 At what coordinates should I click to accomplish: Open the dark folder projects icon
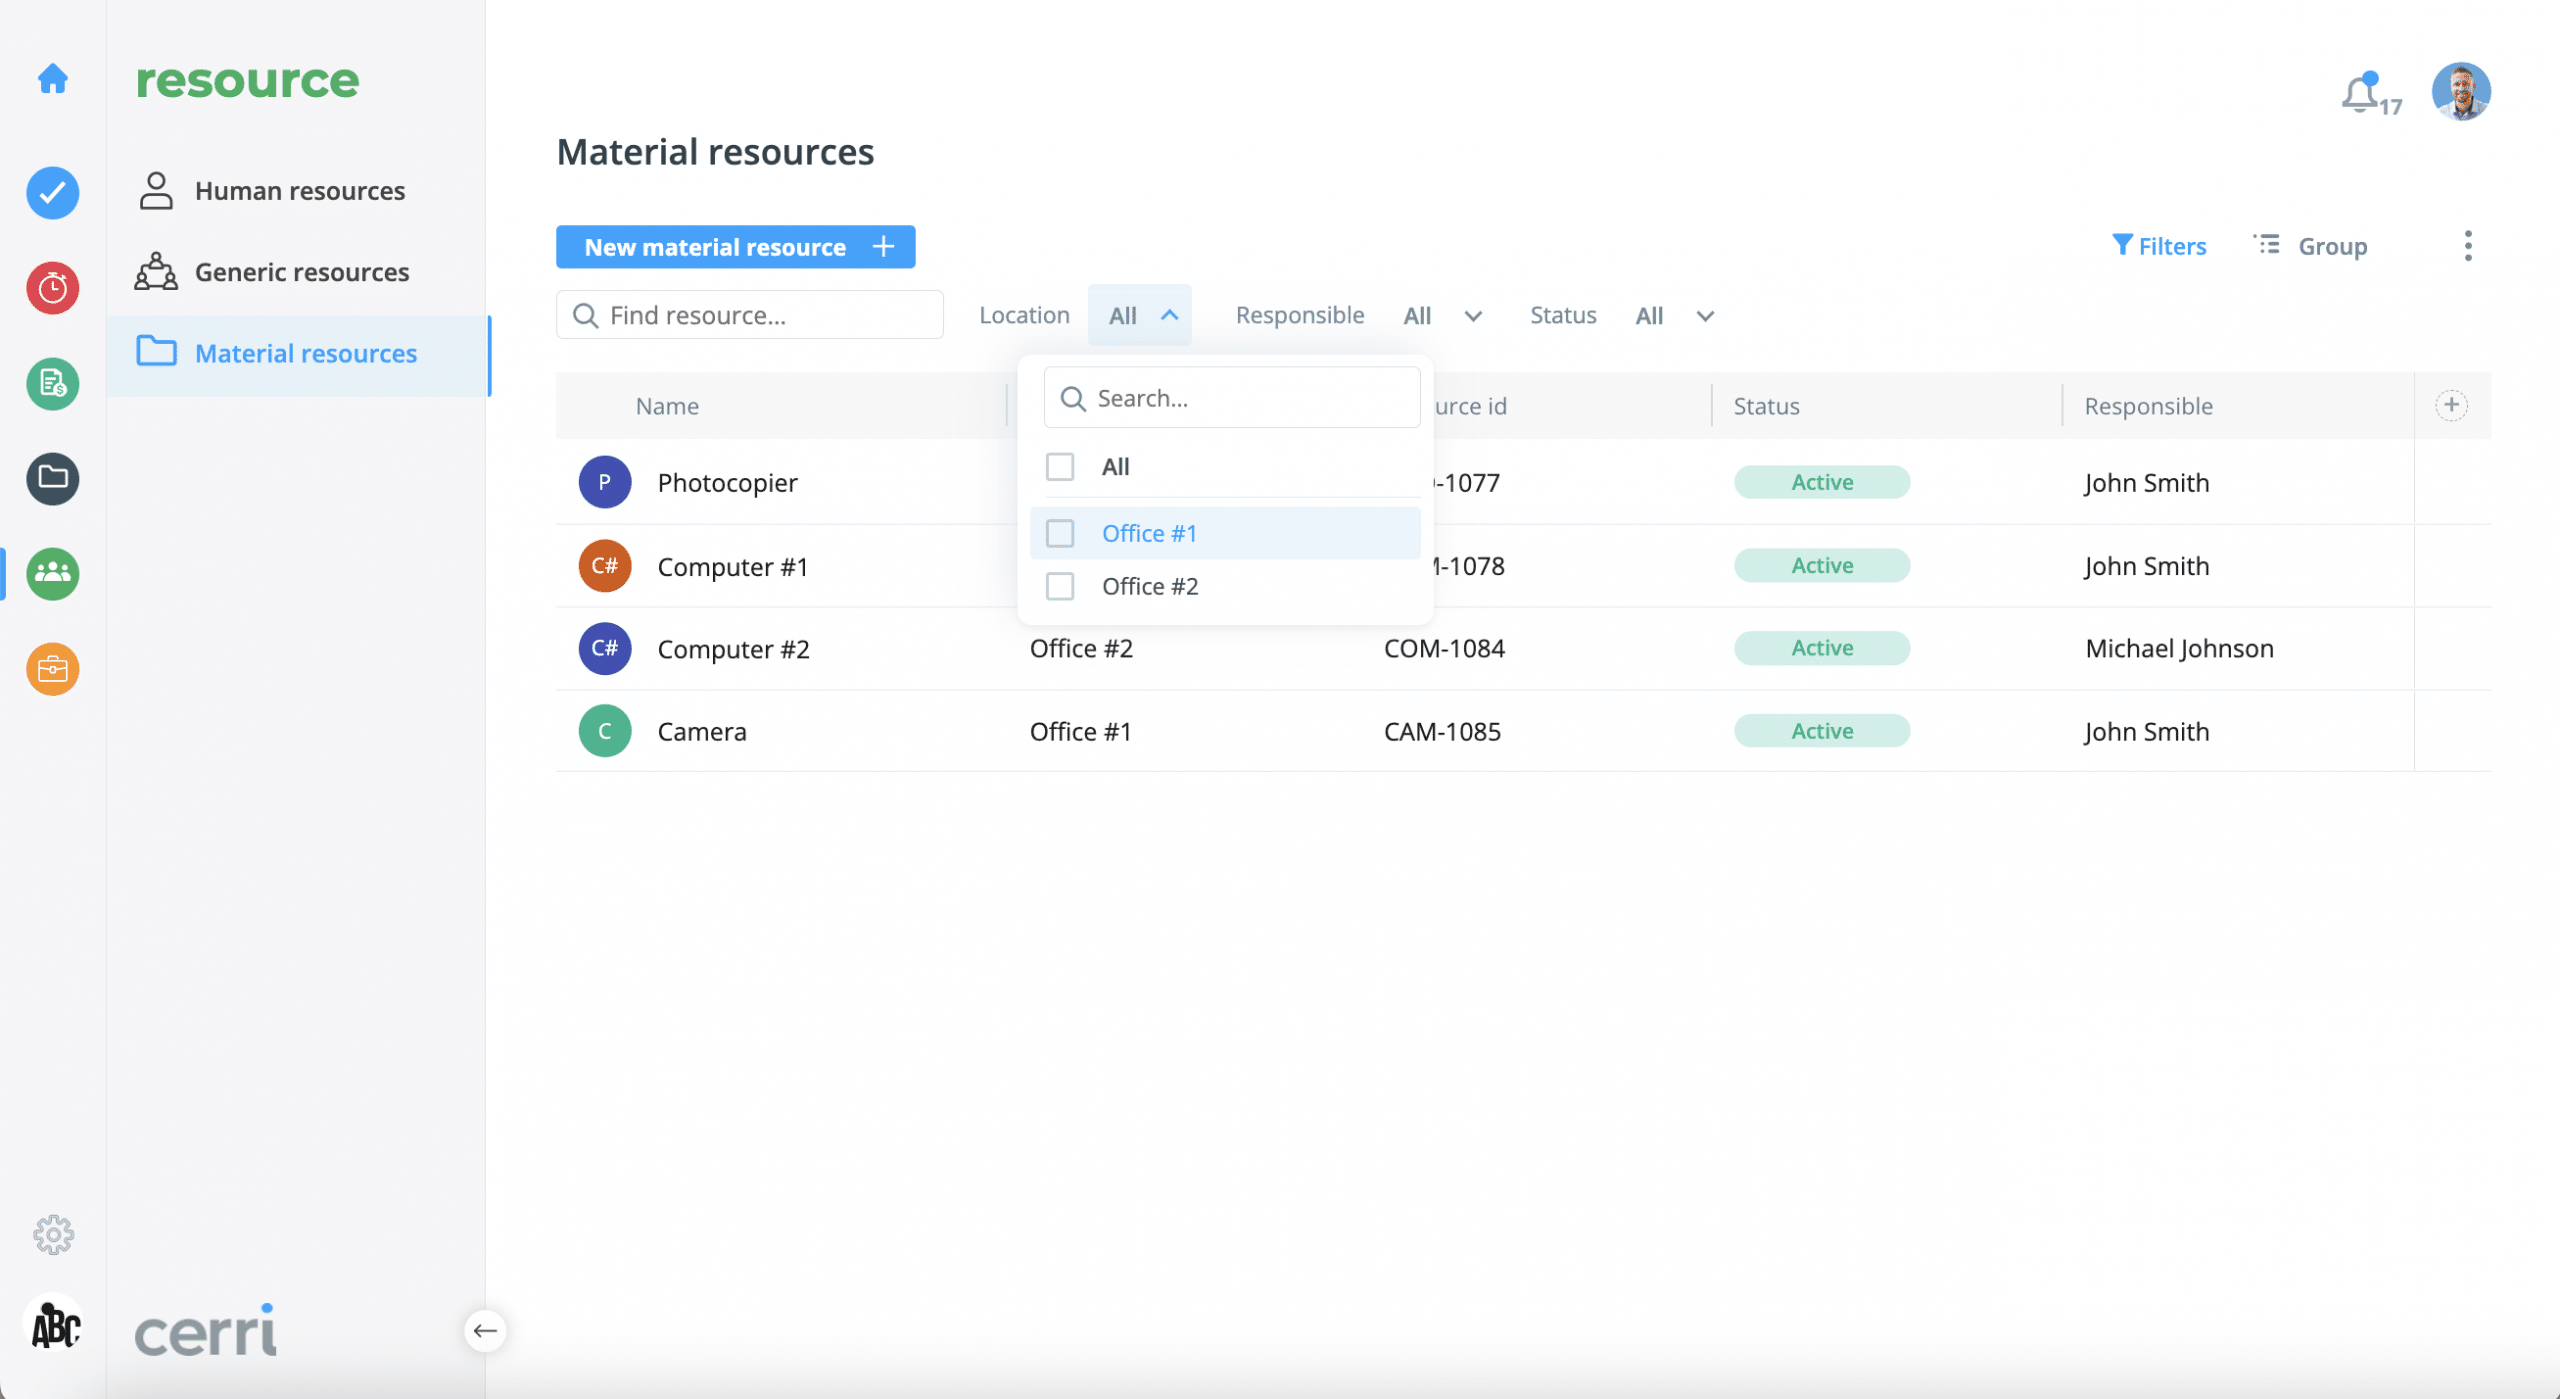(x=53, y=478)
